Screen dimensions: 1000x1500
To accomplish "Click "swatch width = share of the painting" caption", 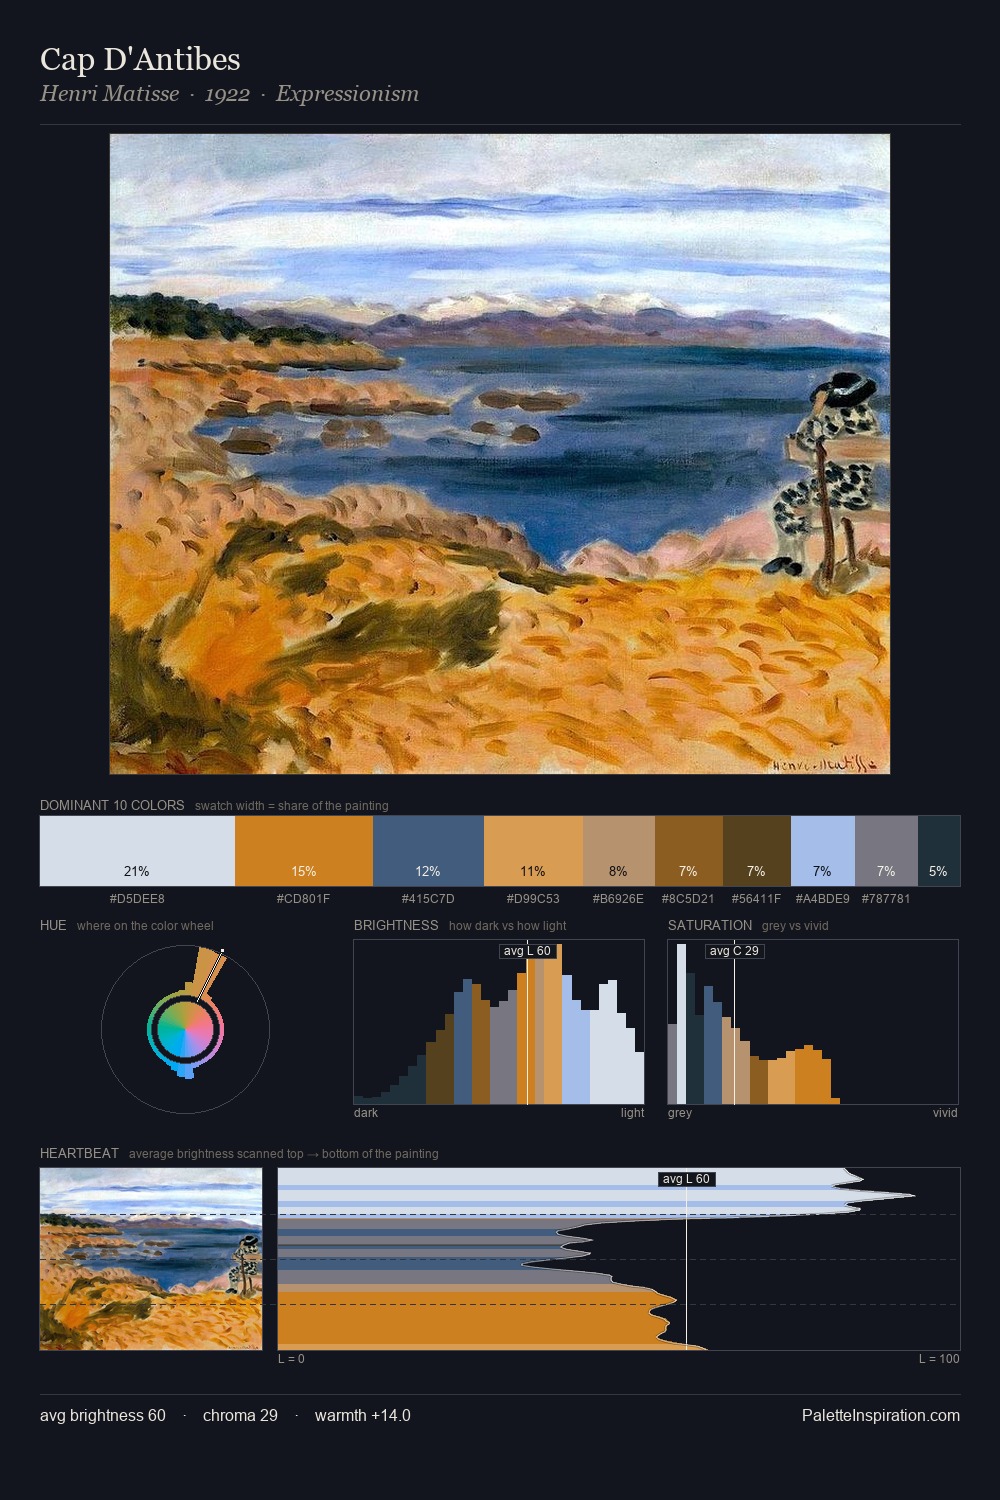I will 292,806.
